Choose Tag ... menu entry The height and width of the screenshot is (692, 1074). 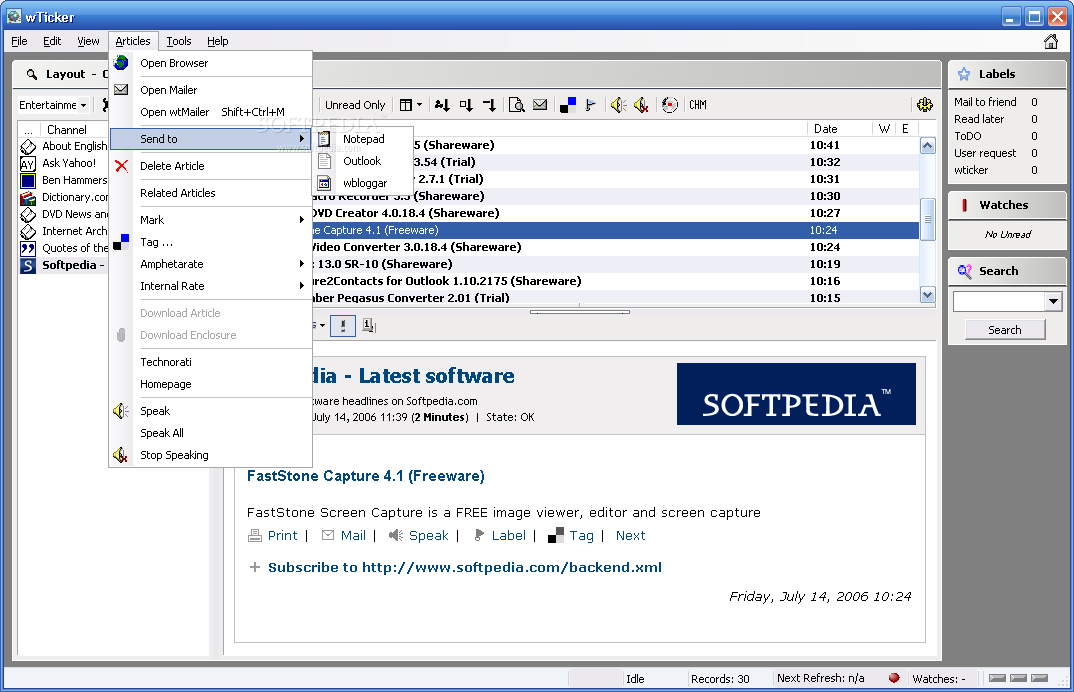tap(210, 242)
